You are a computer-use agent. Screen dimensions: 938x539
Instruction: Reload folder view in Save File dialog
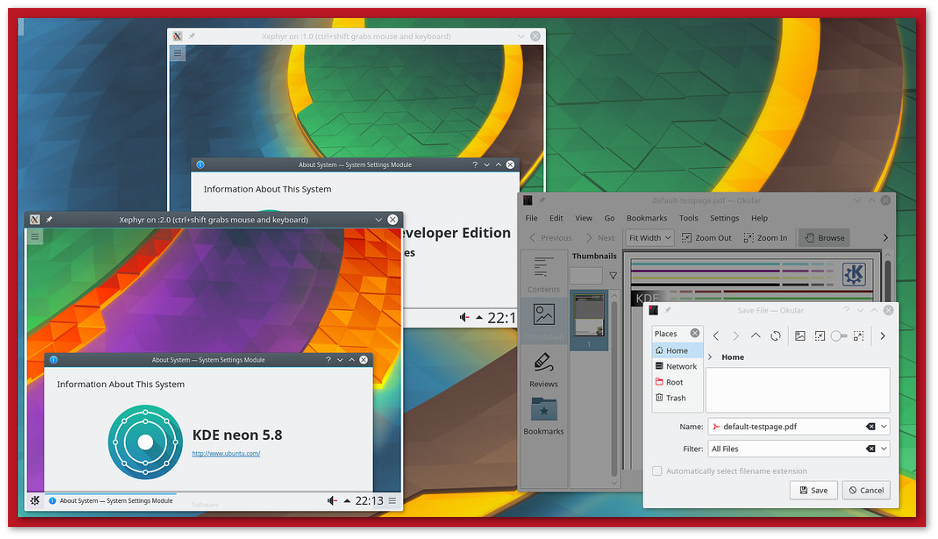pos(775,336)
